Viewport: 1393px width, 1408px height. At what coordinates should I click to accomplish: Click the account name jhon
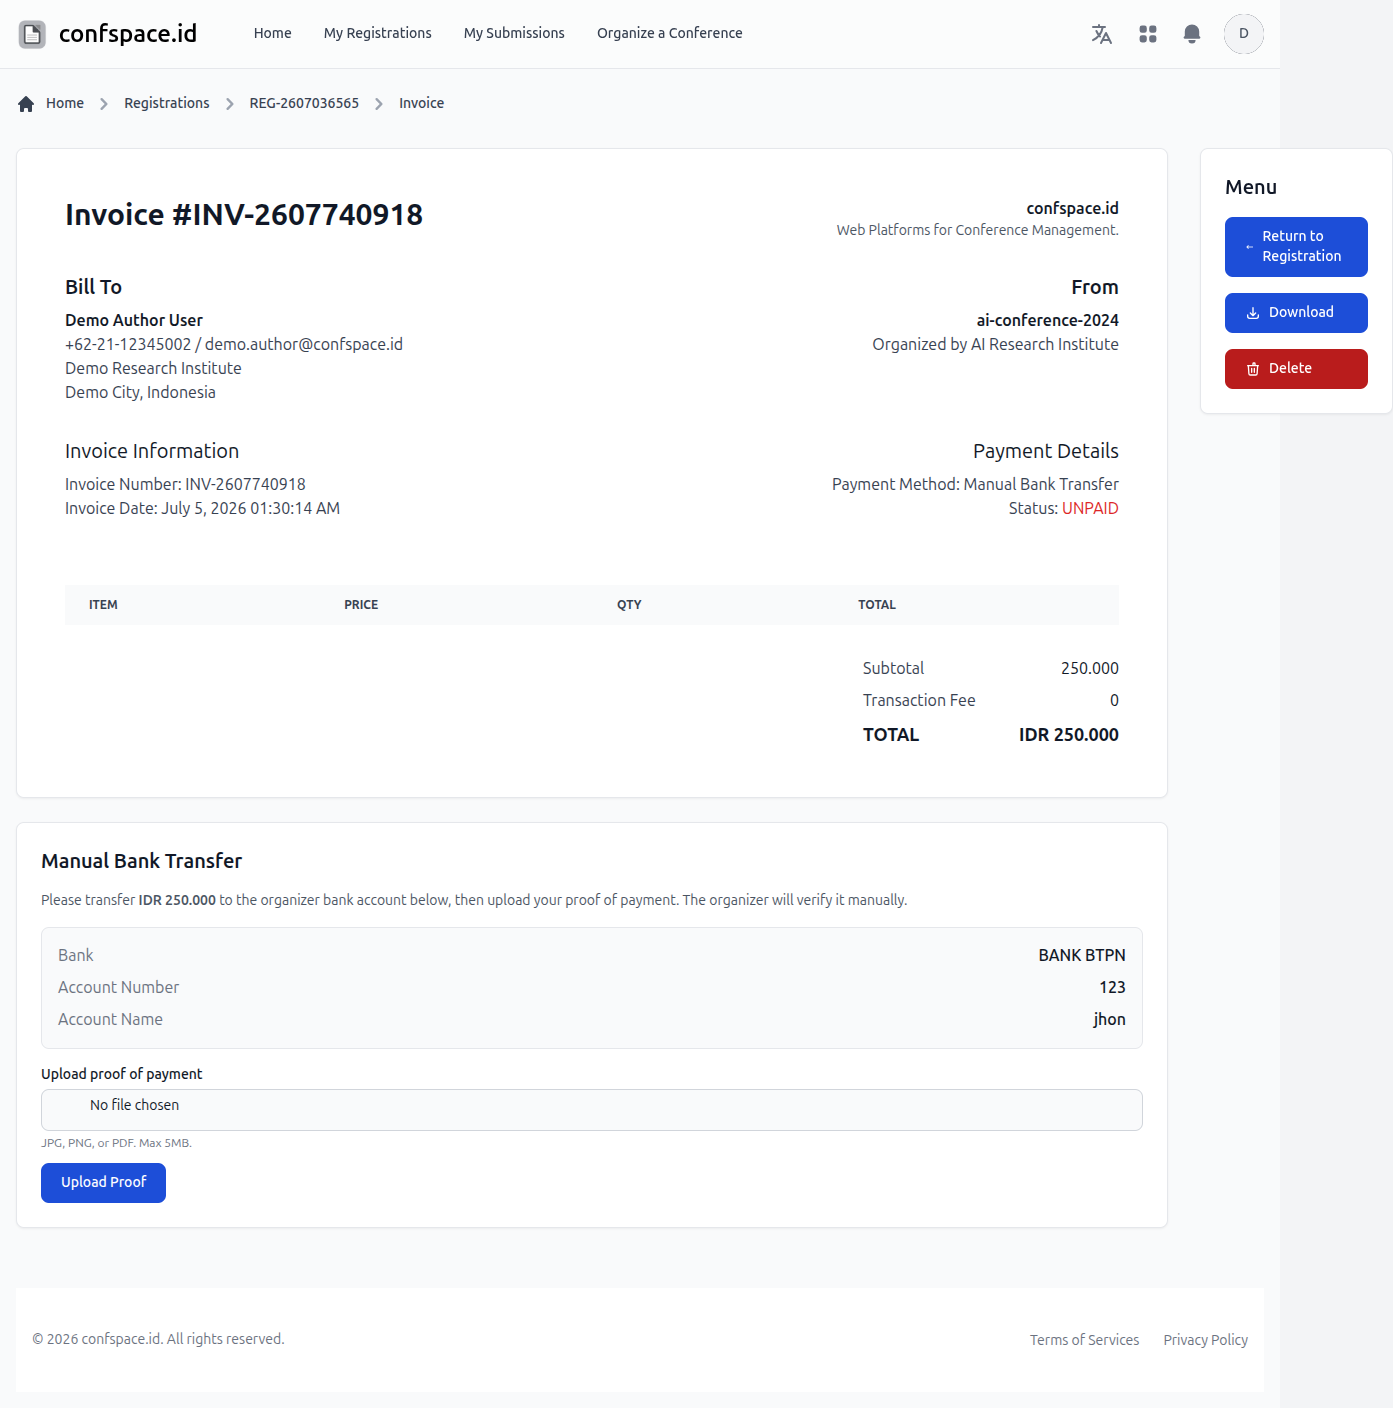pyautogui.click(x=1109, y=1019)
